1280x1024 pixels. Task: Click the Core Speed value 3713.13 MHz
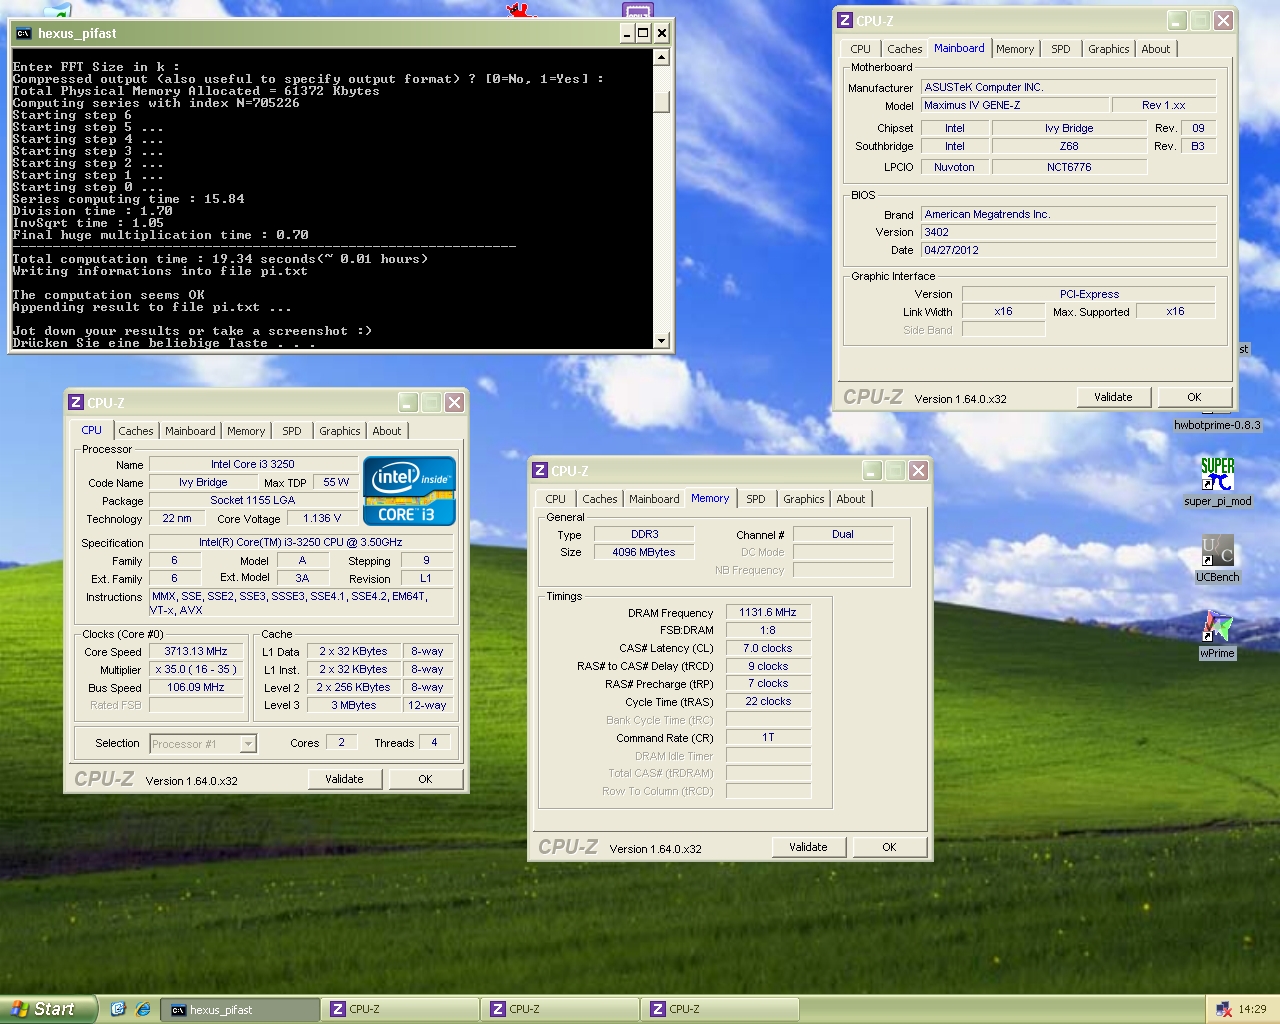196,651
